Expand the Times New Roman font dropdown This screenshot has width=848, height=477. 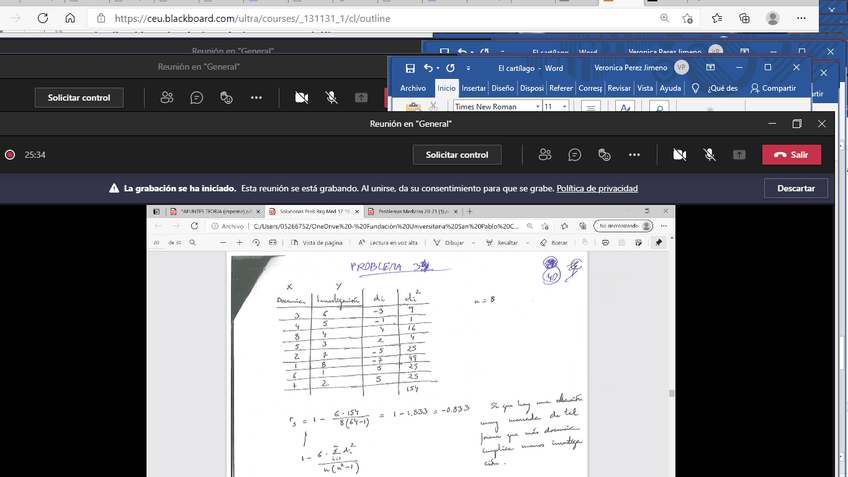537,106
